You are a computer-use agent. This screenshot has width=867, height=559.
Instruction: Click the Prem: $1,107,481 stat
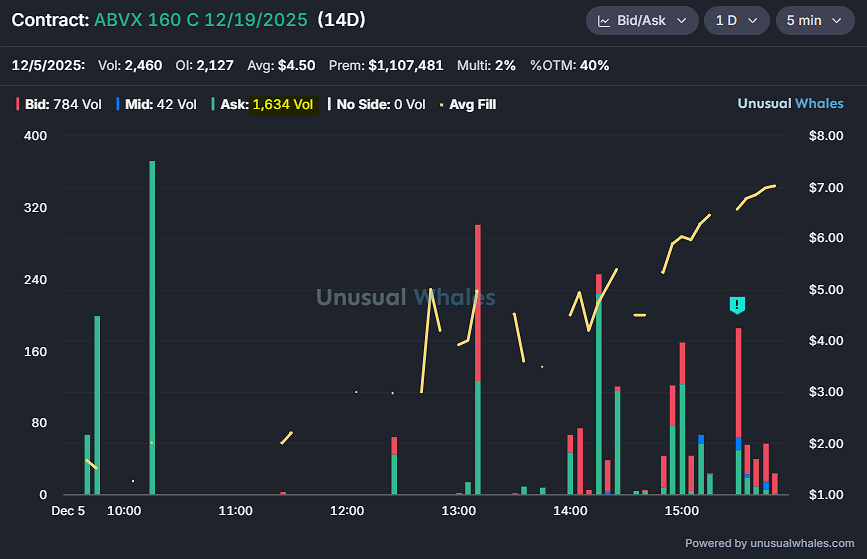386,65
